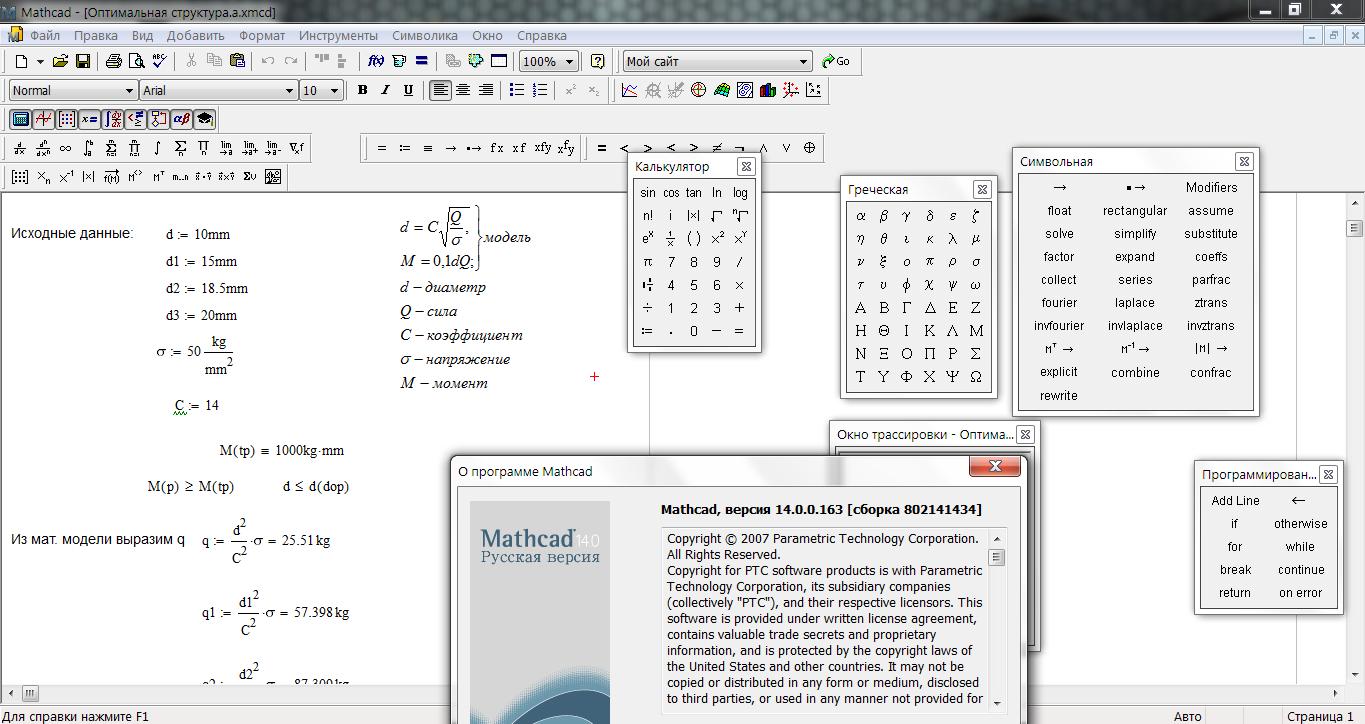Insert contour plot icon
The height and width of the screenshot is (724, 1365).
744,90
